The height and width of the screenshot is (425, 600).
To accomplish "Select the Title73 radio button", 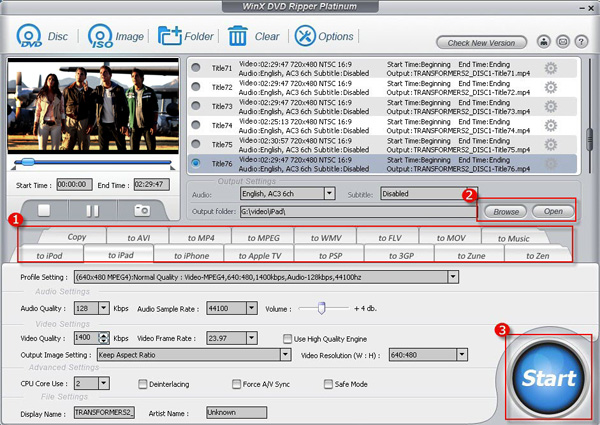I will pos(196,106).
